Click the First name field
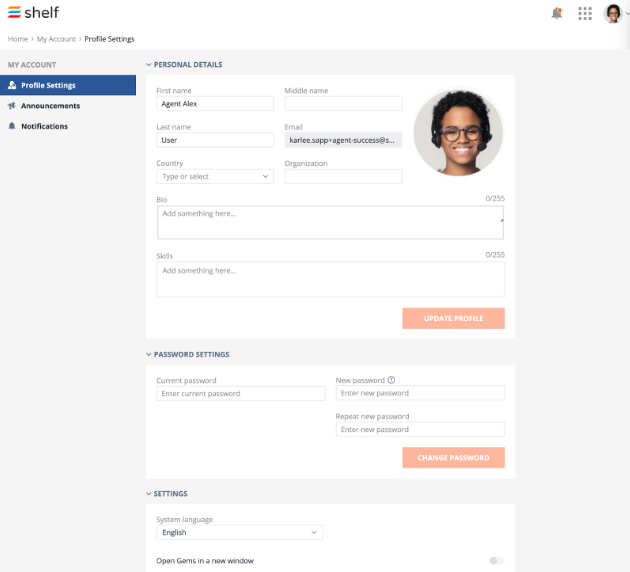The height and width of the screenshot is (572, 630). point(215,104)
